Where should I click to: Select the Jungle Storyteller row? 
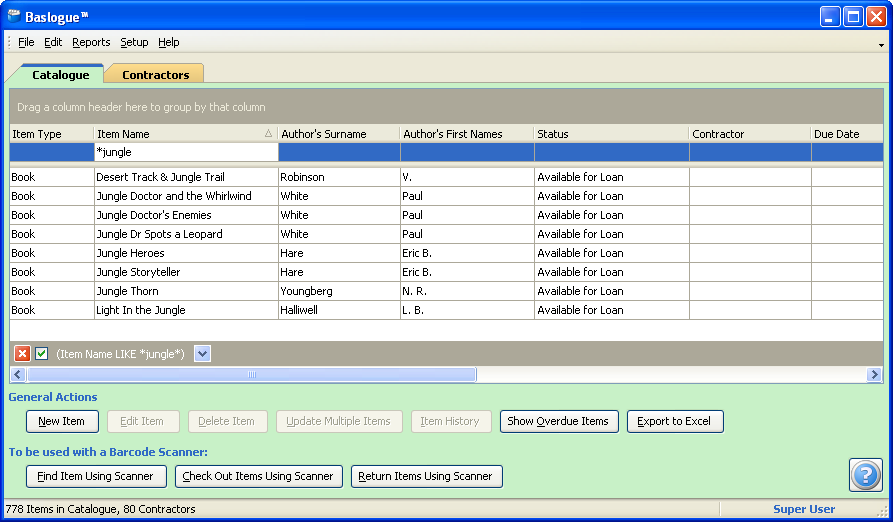(446, 272)
